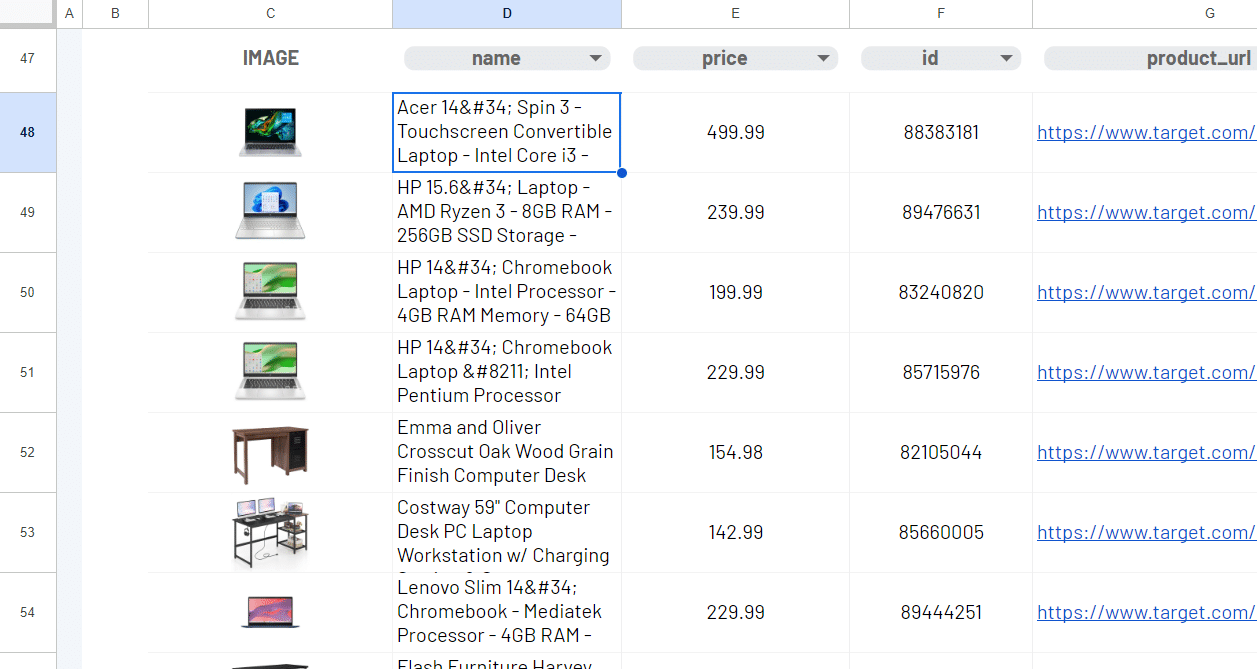Screen dimensions: 1257x669
Task: Select the Costway computer desk thumbnail
Action: (270, 532)
